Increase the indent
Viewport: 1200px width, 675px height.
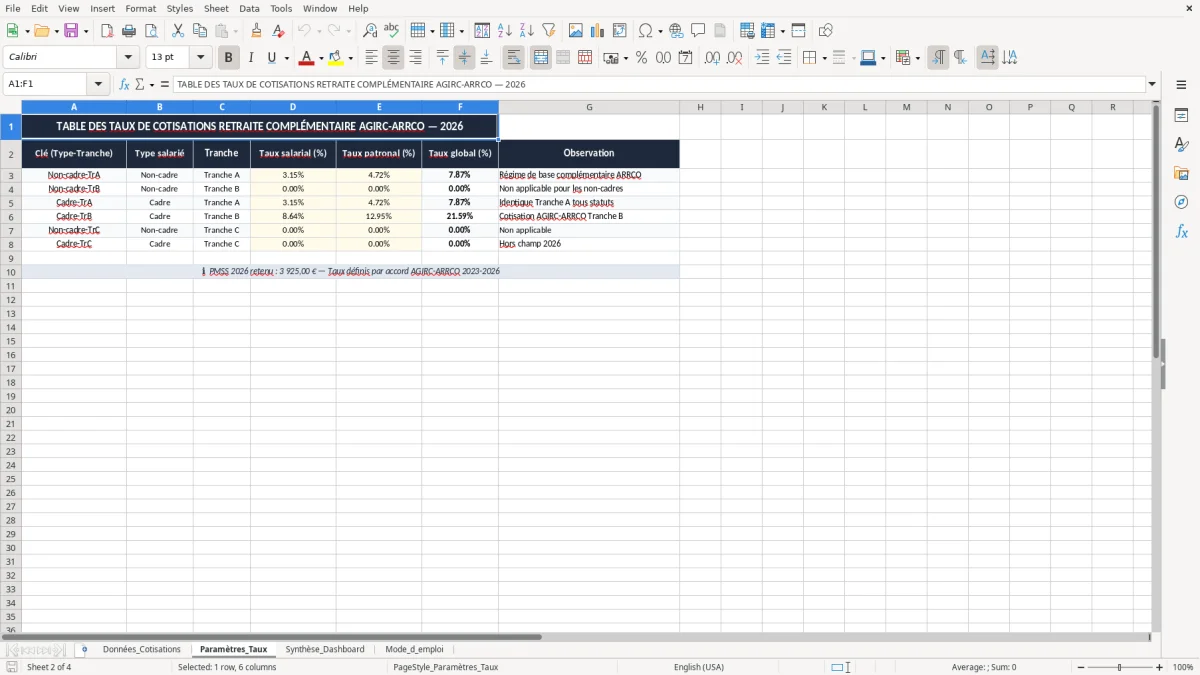pyautogui.click(x=762, y=58)
